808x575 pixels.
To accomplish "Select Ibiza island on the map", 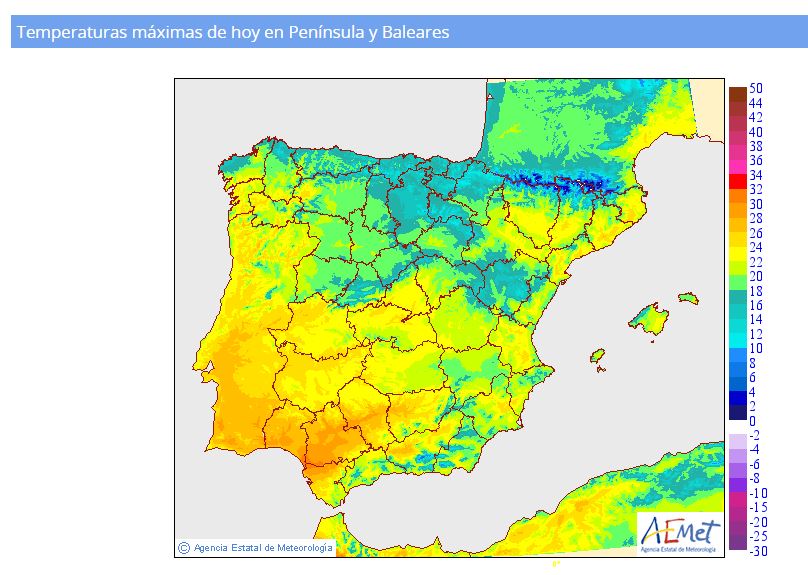I will (x=598, y=357).
